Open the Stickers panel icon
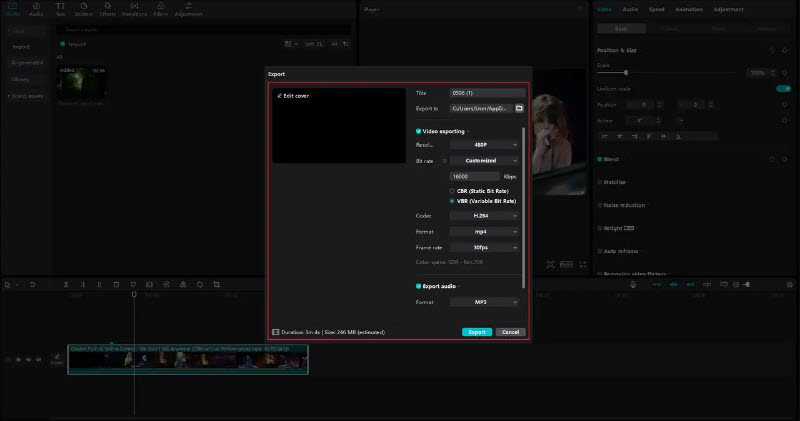 83,8
